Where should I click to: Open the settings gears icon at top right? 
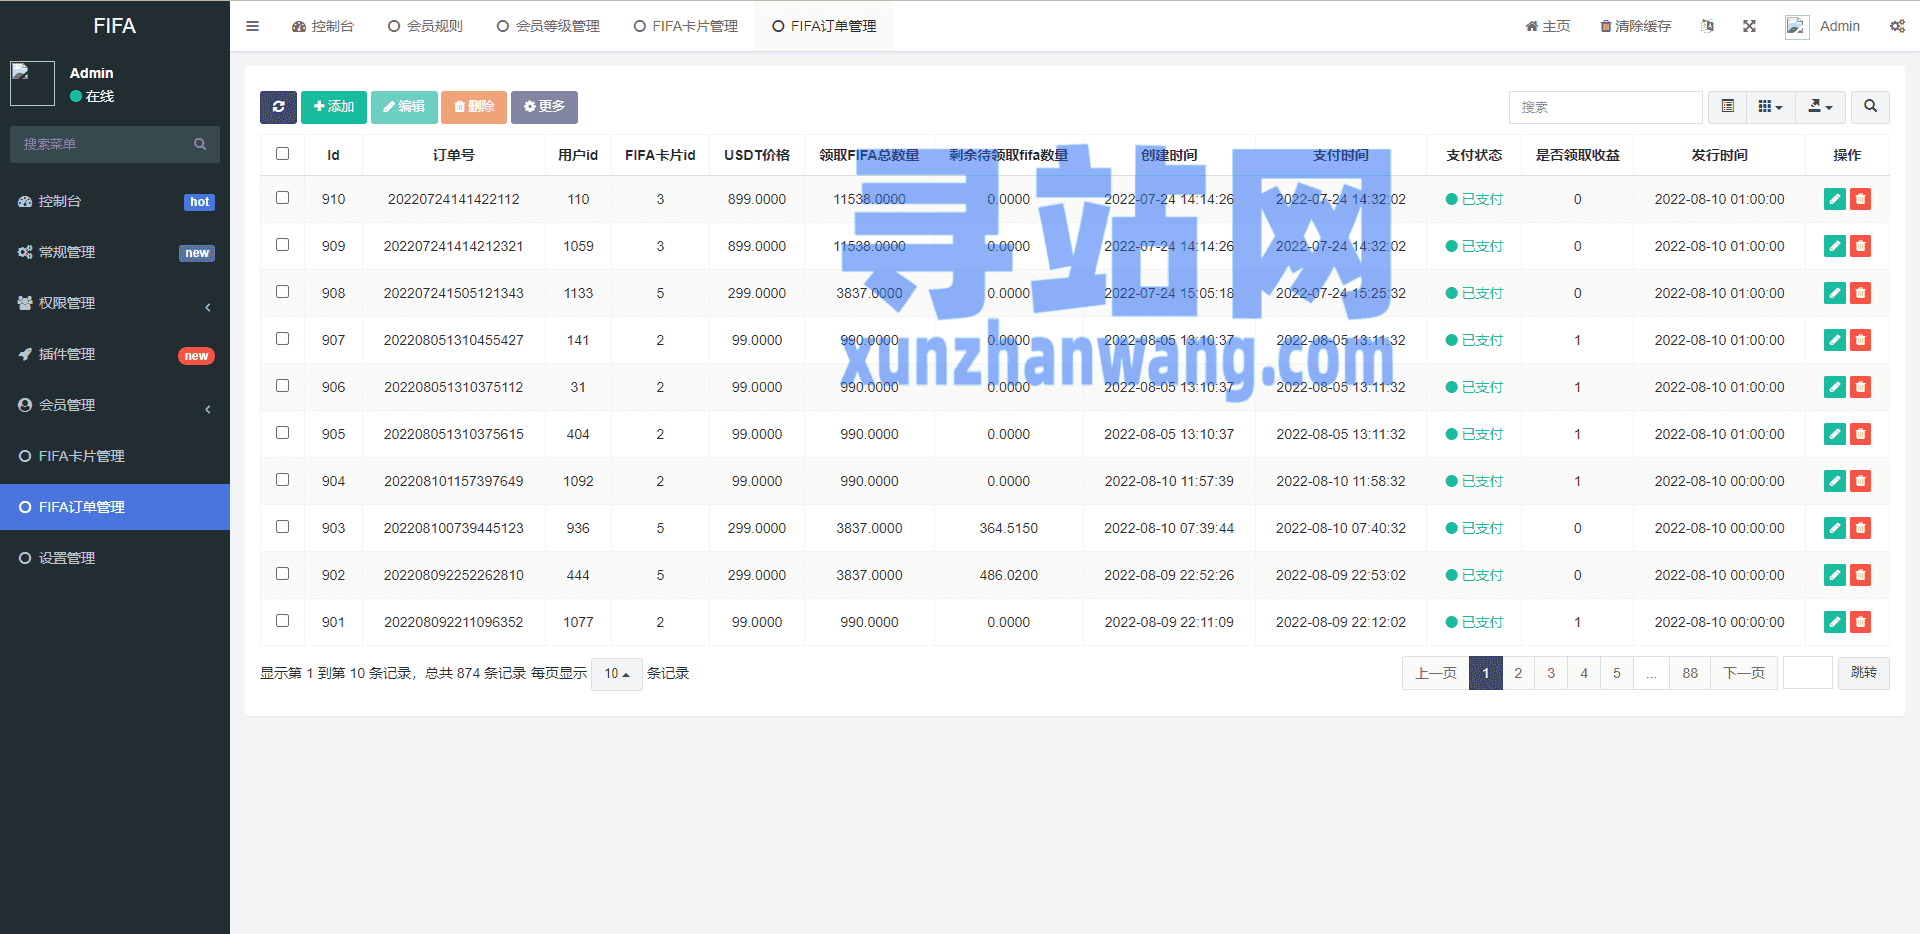point(1897,26)
